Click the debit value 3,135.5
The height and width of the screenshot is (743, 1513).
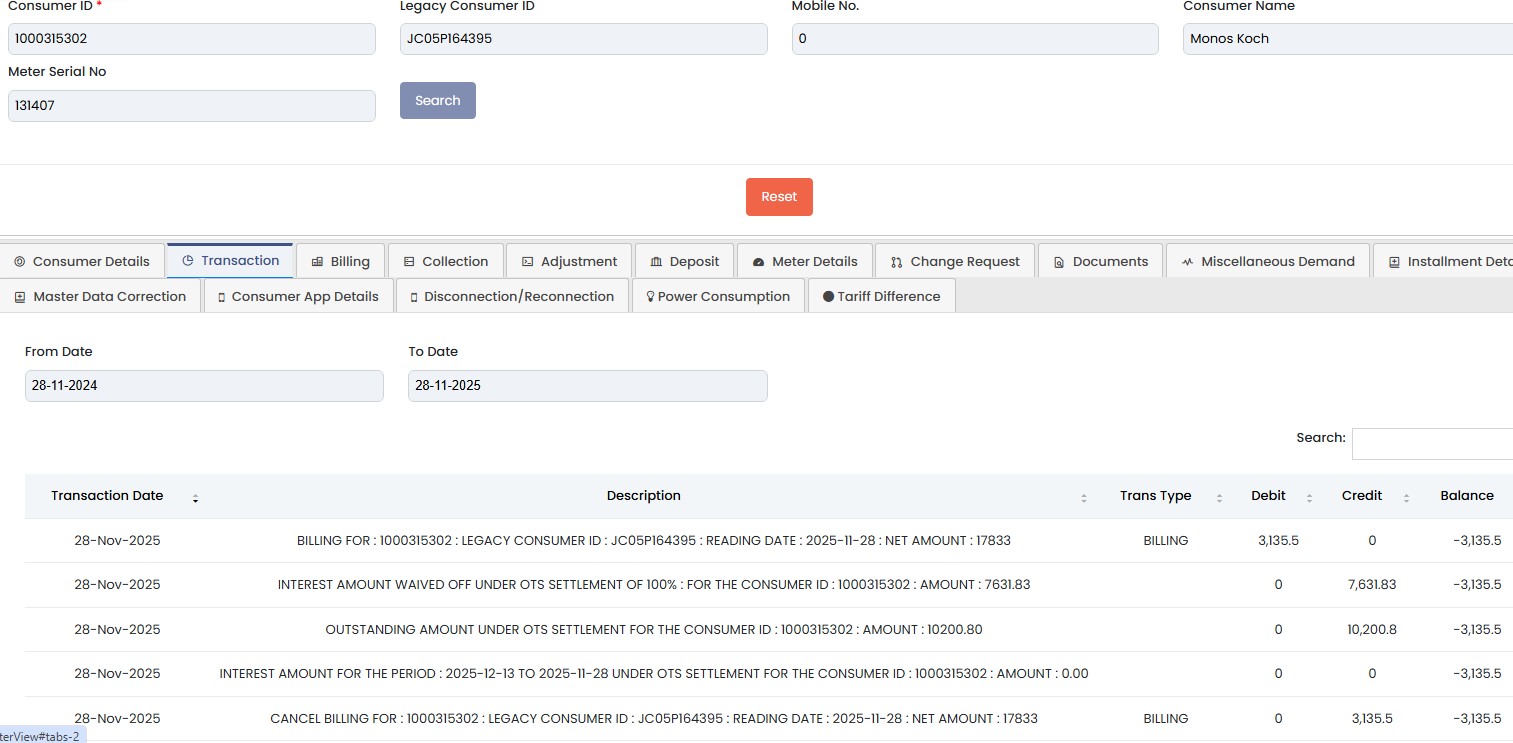pos(1278,541)
